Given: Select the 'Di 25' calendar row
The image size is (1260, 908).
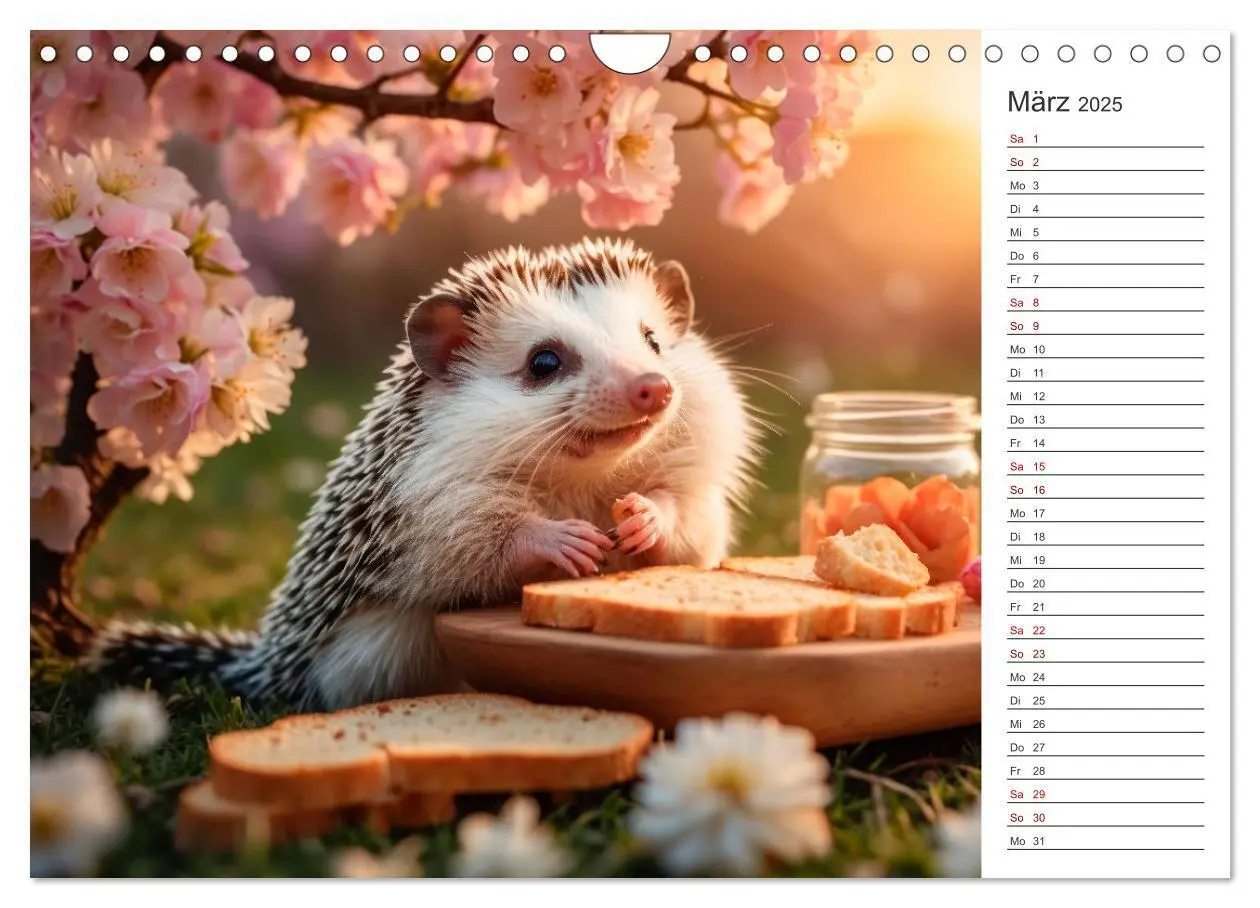Looking at the screenshot, I should [x=1105, y=700].
